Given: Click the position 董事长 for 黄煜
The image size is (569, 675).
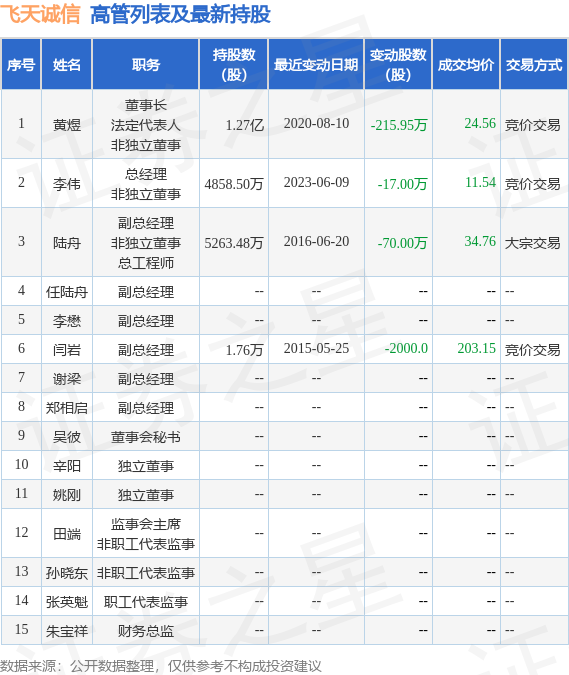Looking at the screenshot, I should click(x=146, y=105).
